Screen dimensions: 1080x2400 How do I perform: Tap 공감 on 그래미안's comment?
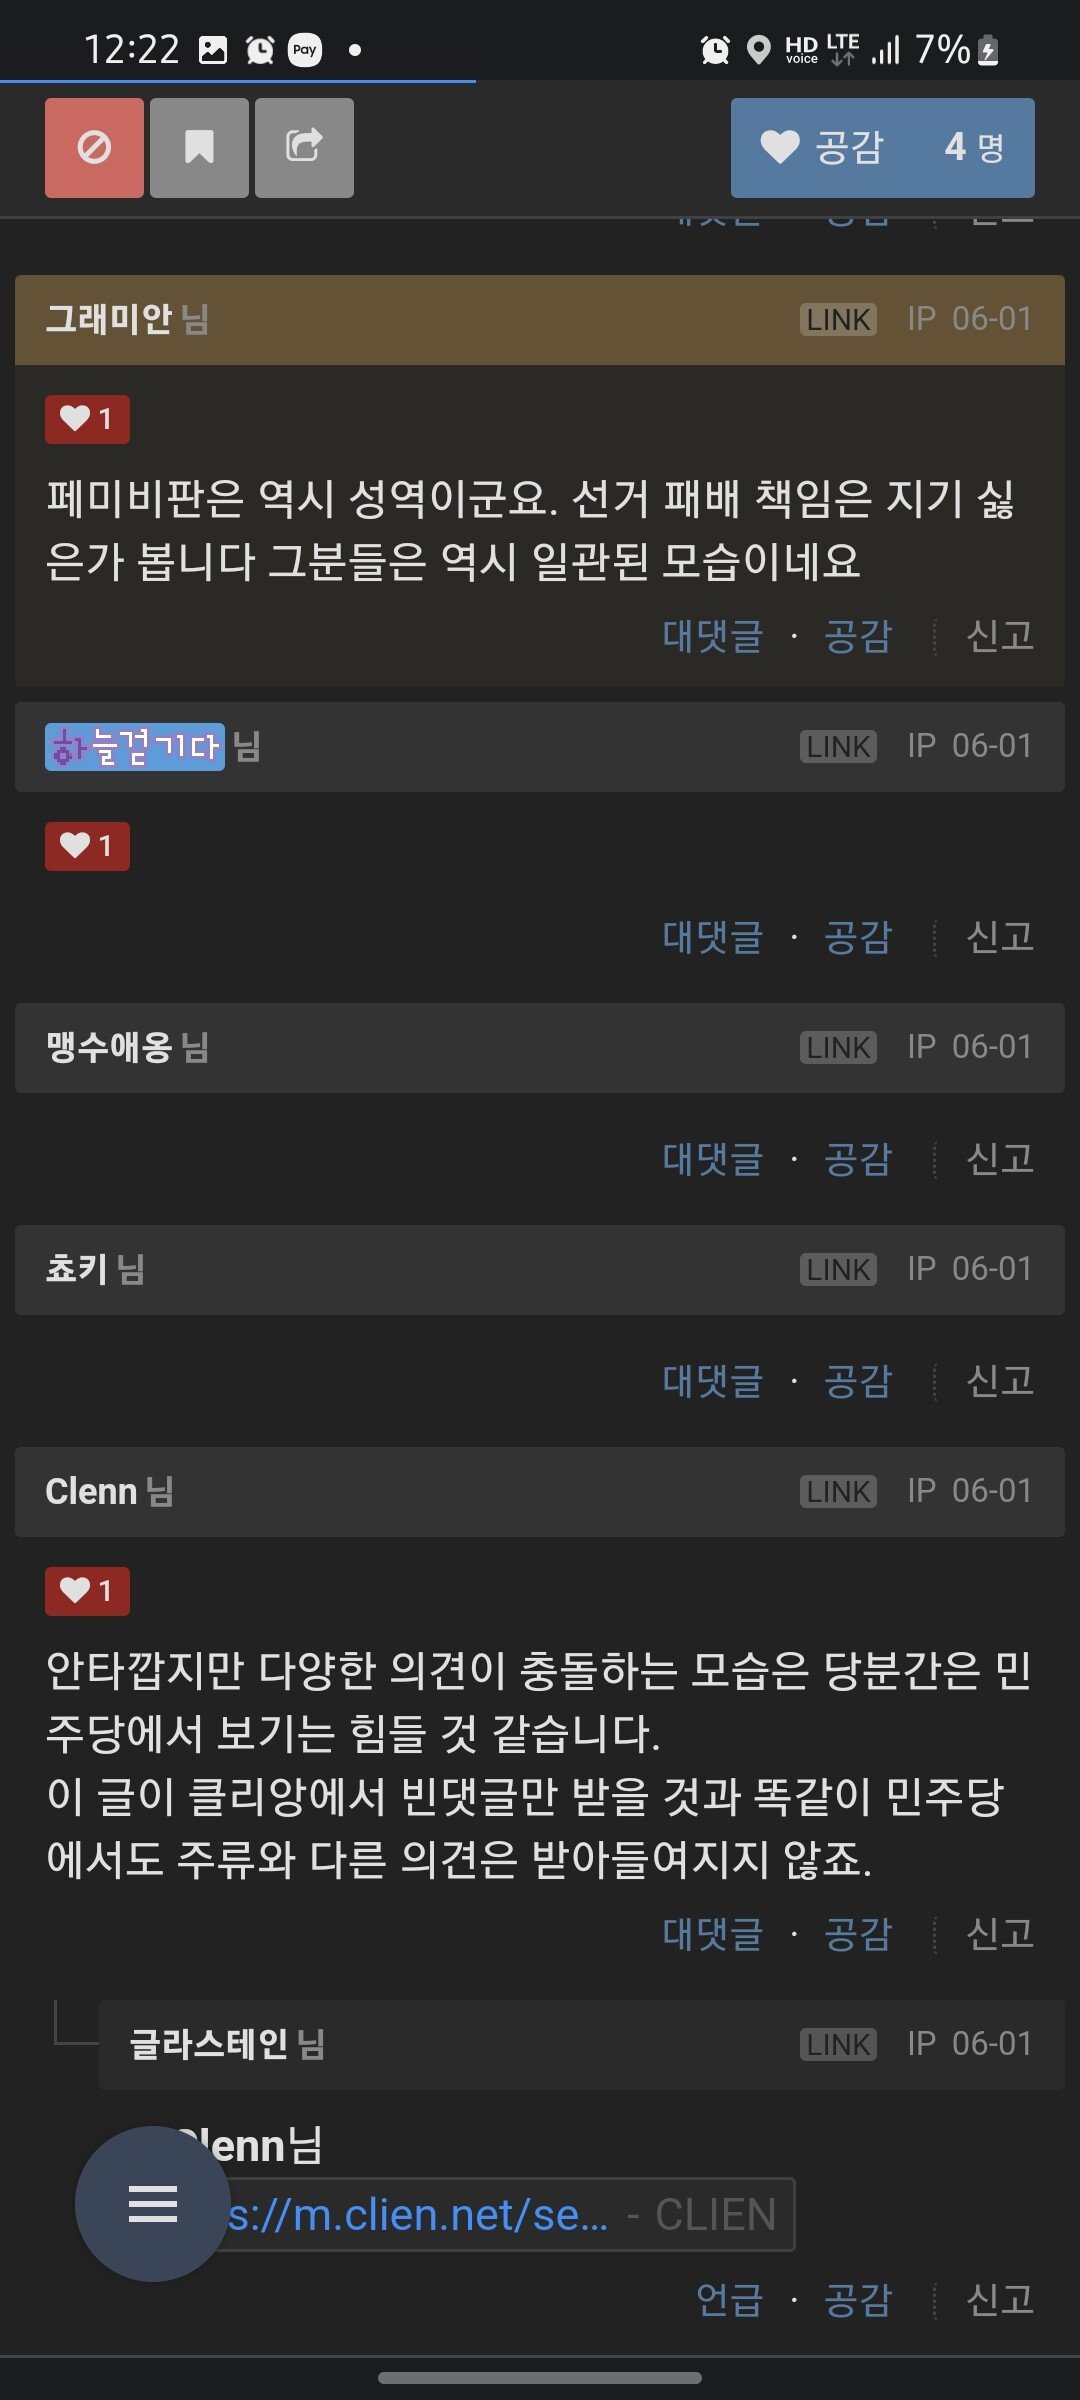point(857,636)
